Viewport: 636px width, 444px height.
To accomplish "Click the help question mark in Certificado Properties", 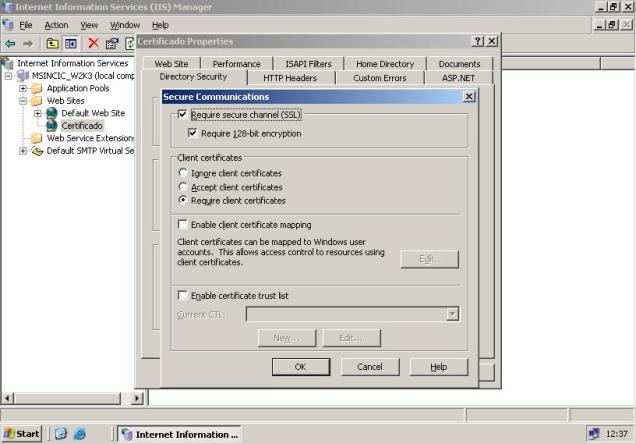I will tap(478, 41).
